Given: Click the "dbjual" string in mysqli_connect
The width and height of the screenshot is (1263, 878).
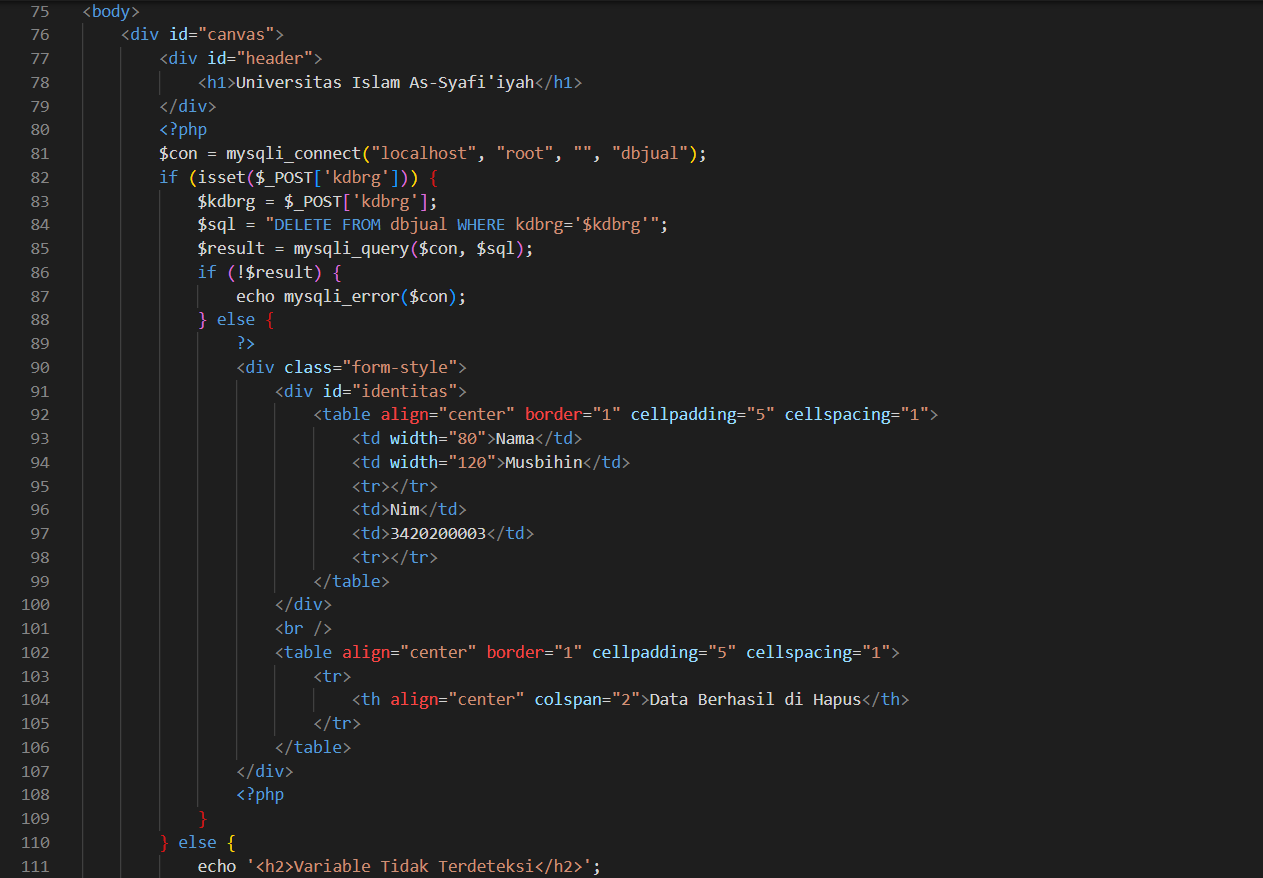Looking at the screenshot, I should coord(650,153).
